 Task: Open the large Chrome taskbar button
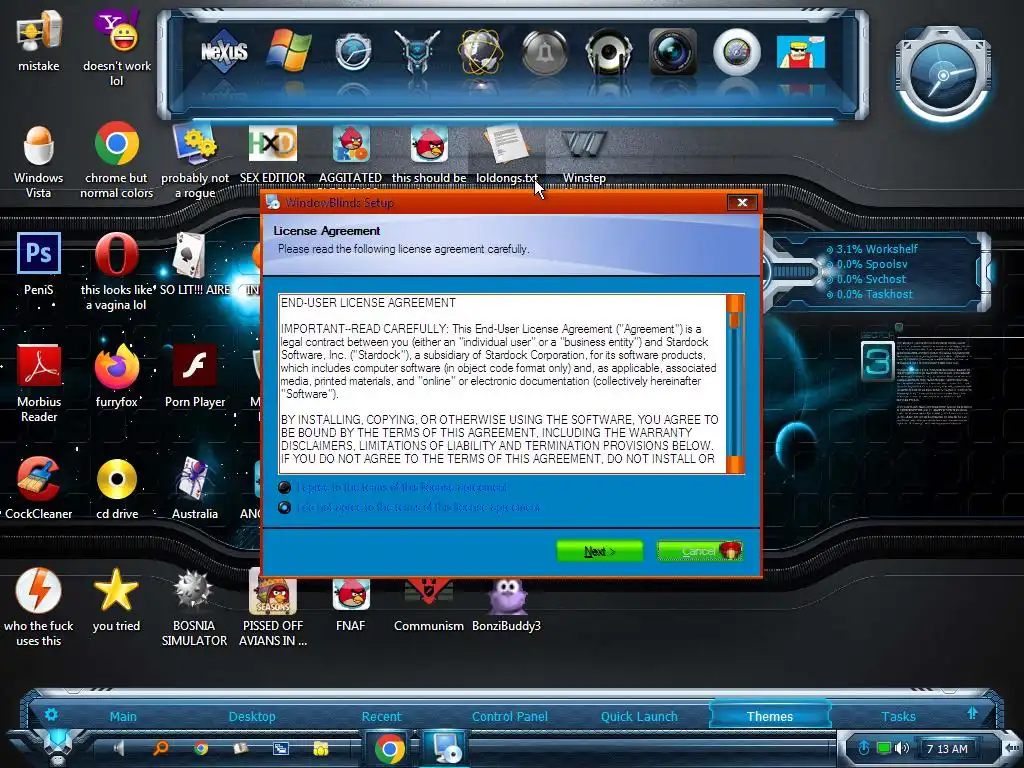tap(390, 749)
